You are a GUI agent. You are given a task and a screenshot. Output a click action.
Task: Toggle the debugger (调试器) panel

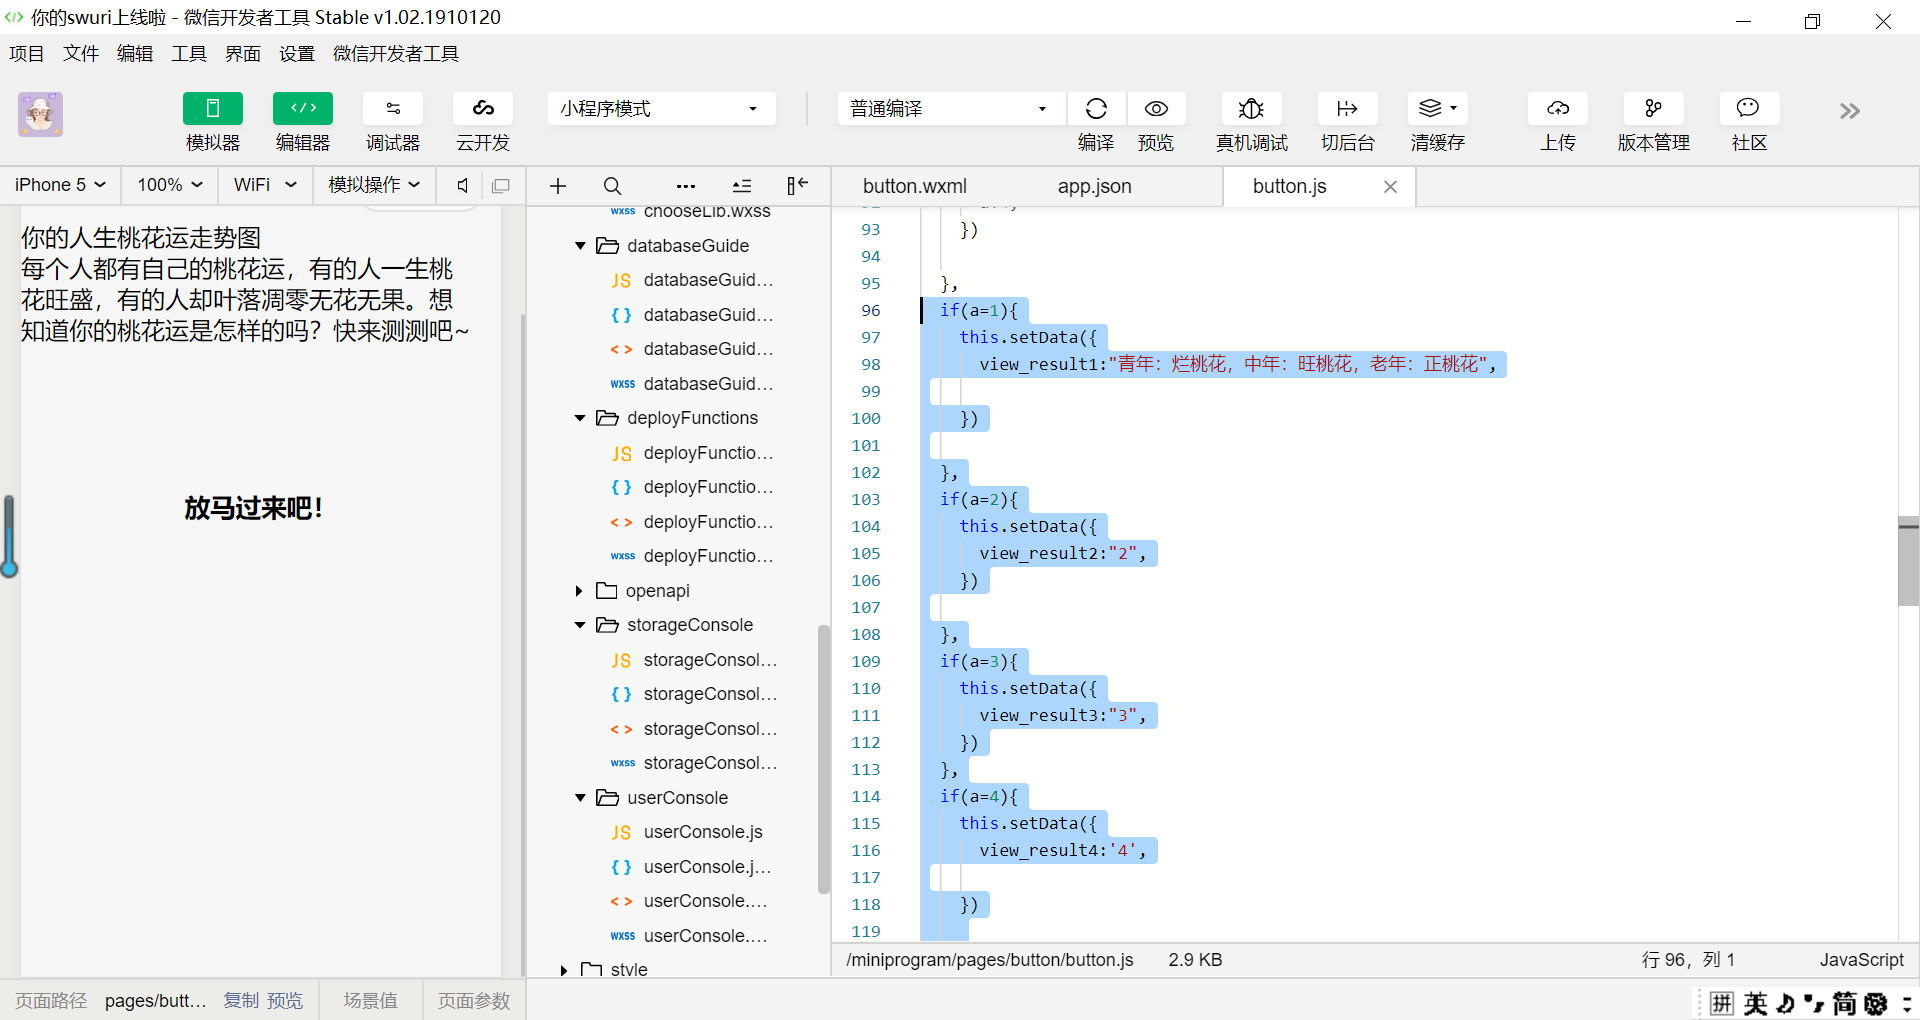click(x=393, y=109)
